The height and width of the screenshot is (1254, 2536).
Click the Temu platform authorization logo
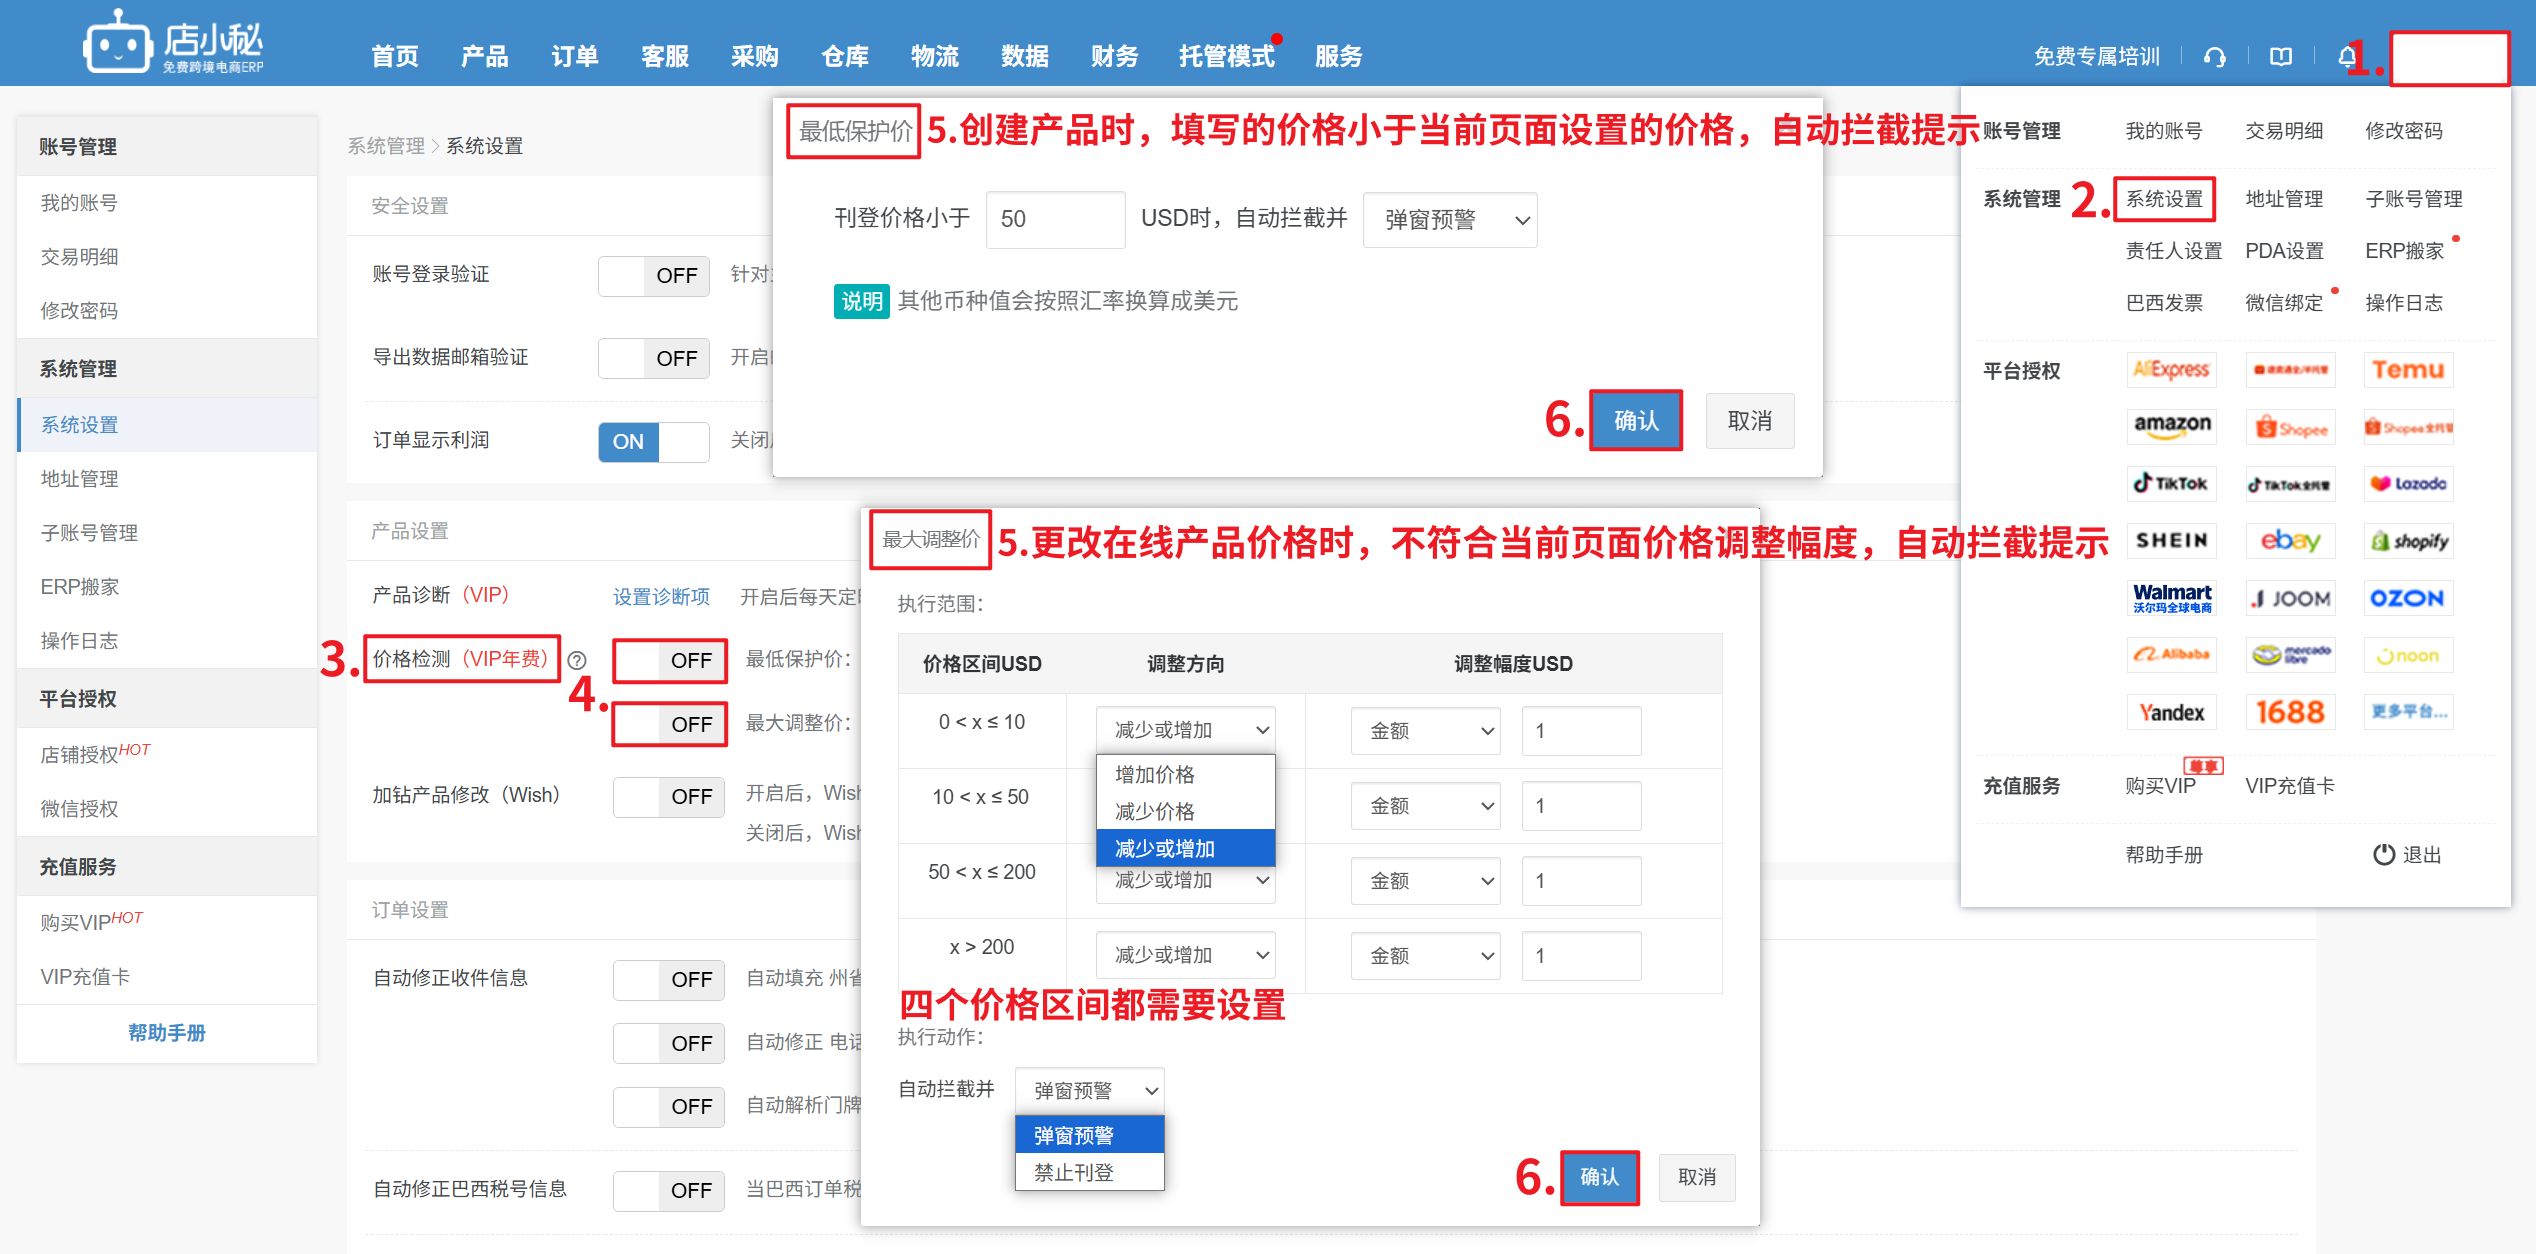click(2407, 370)
